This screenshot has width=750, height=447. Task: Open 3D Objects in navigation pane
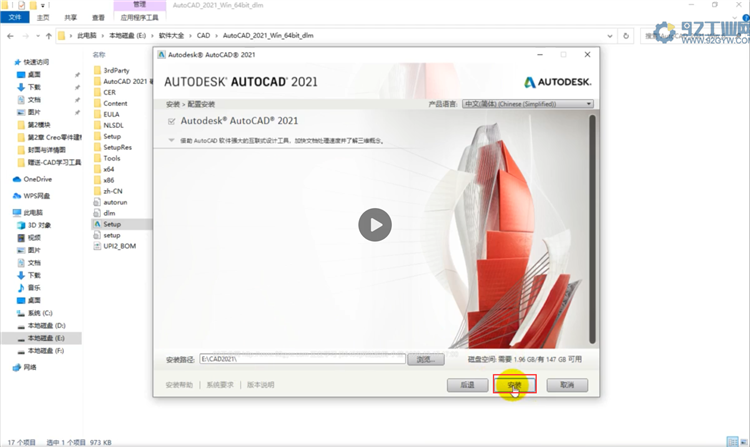click(x=39, y=225)
